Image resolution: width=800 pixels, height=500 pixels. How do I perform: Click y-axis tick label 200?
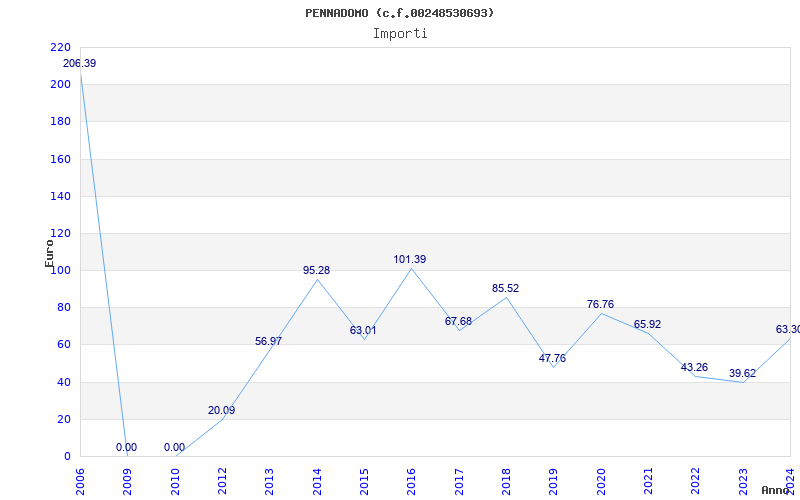[60, 85]
